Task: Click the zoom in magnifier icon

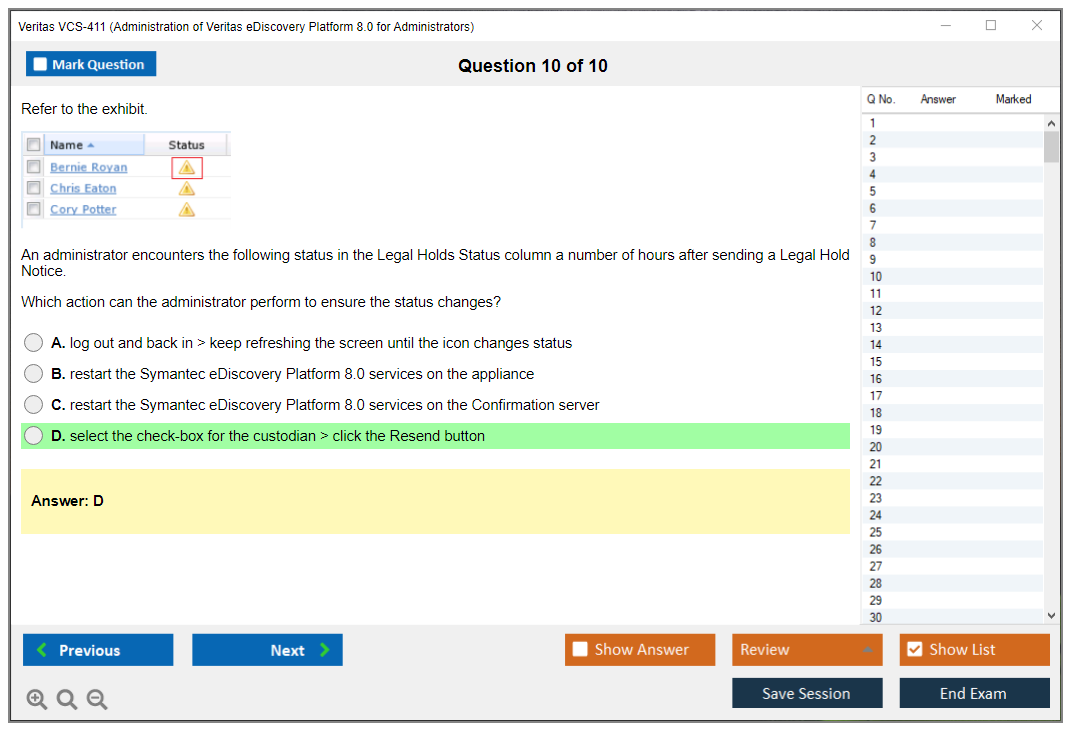Action: pos(36,700)
